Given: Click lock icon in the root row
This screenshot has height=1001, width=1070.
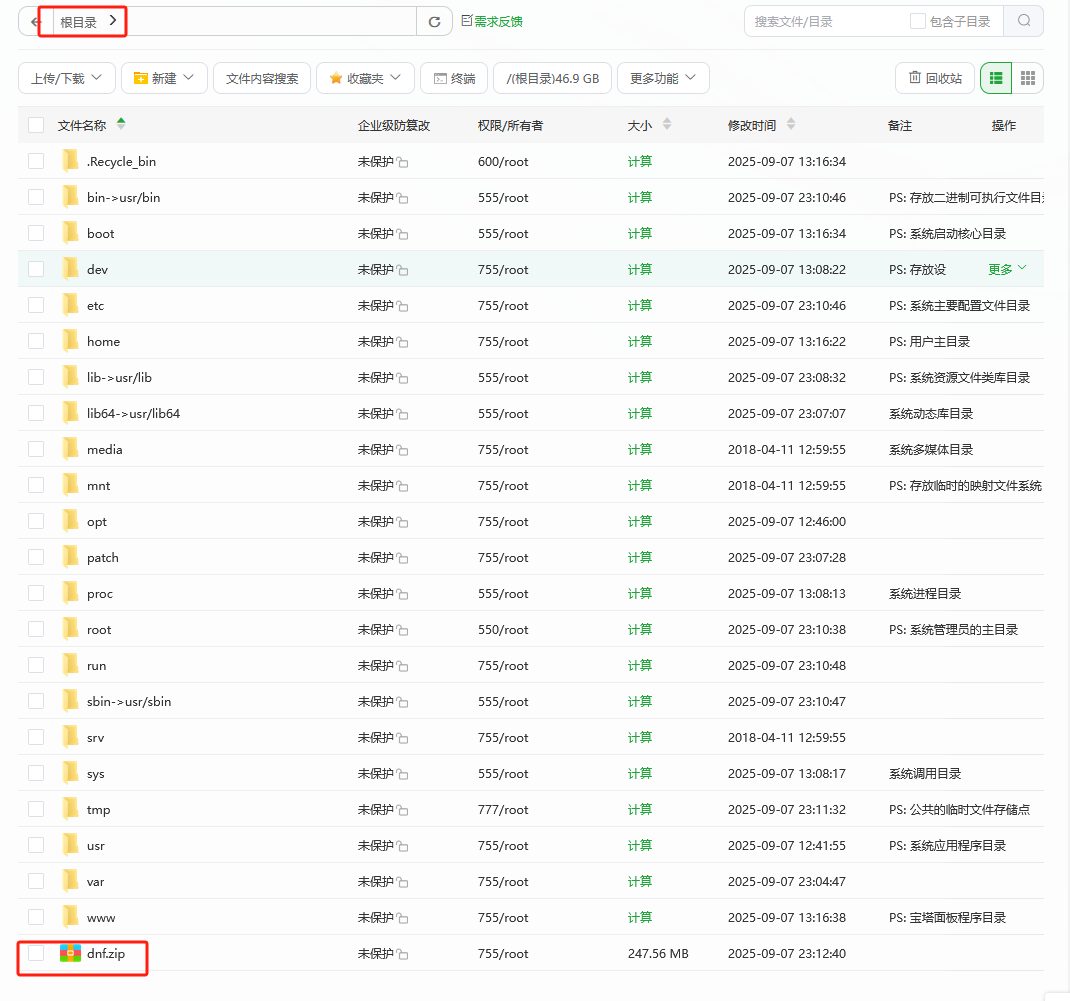Looking at the screenshot, I should point(403,630).
